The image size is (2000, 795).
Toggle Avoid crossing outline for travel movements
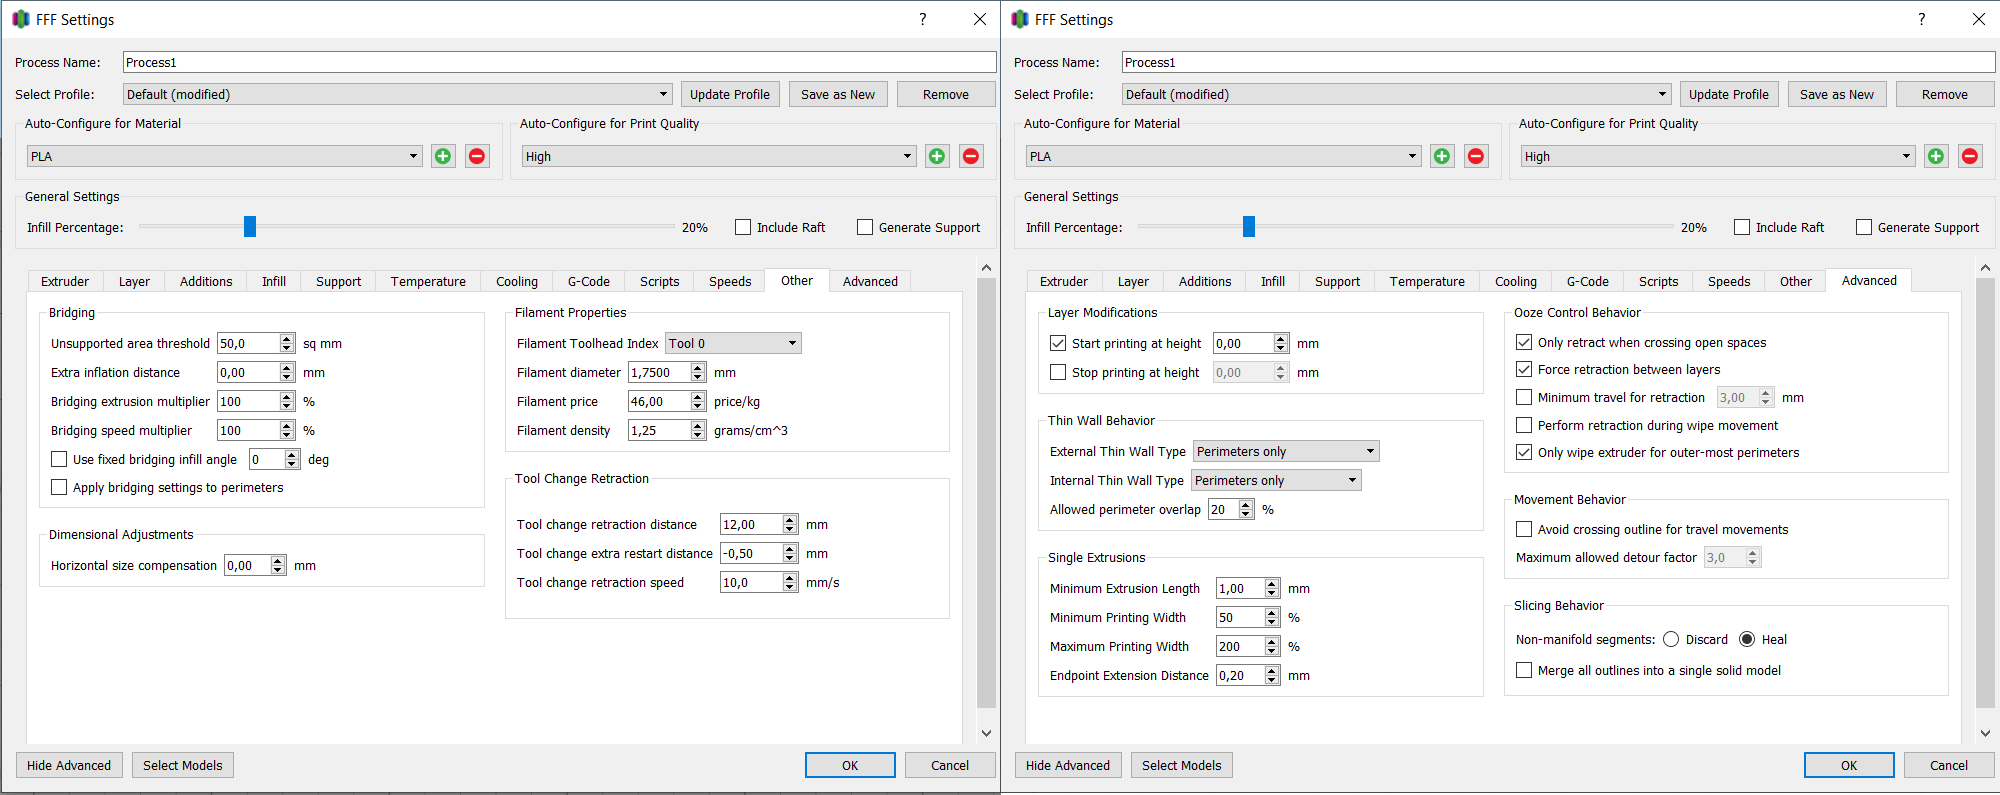tap(1524, 529)
